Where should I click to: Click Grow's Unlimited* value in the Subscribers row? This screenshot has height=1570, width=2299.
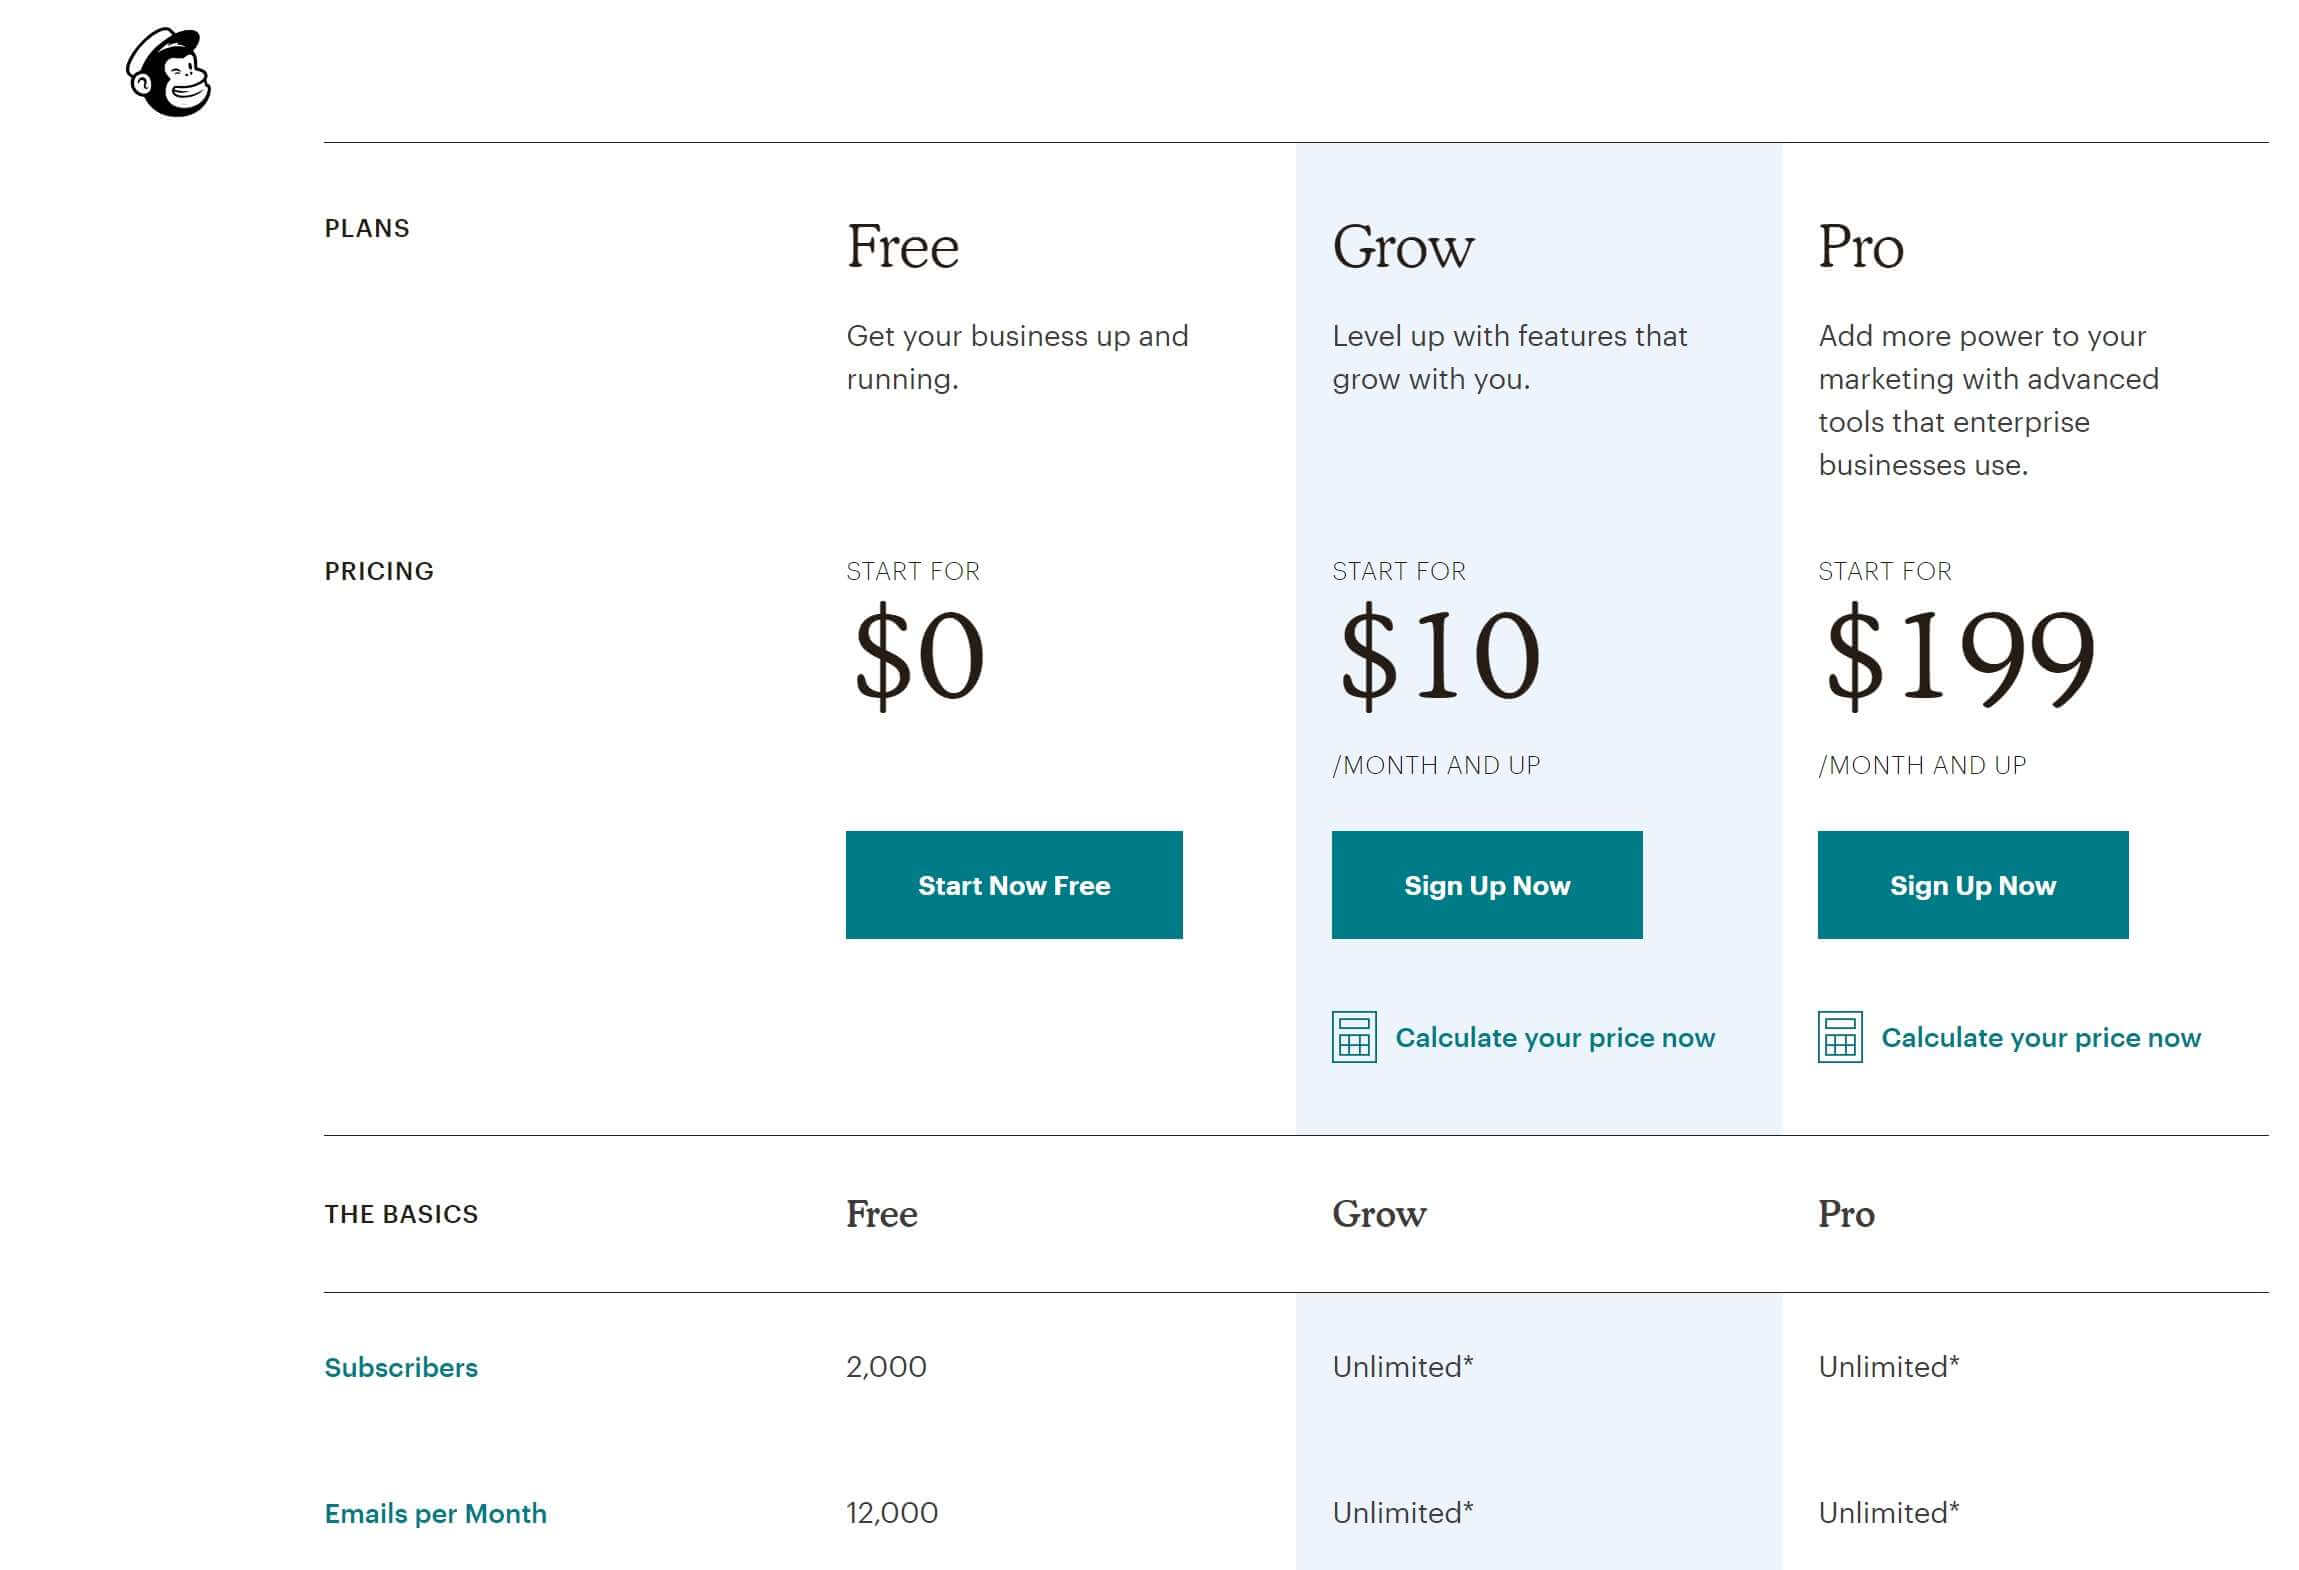1402,1367
